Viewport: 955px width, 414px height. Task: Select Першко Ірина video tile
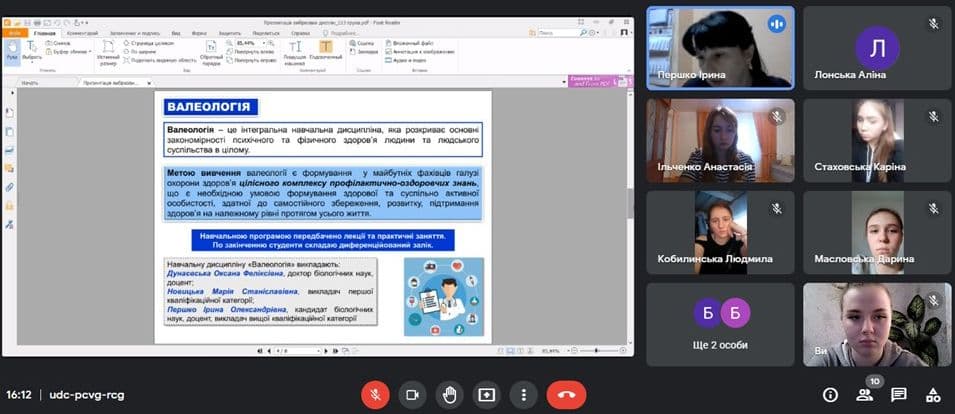point(721,48)
